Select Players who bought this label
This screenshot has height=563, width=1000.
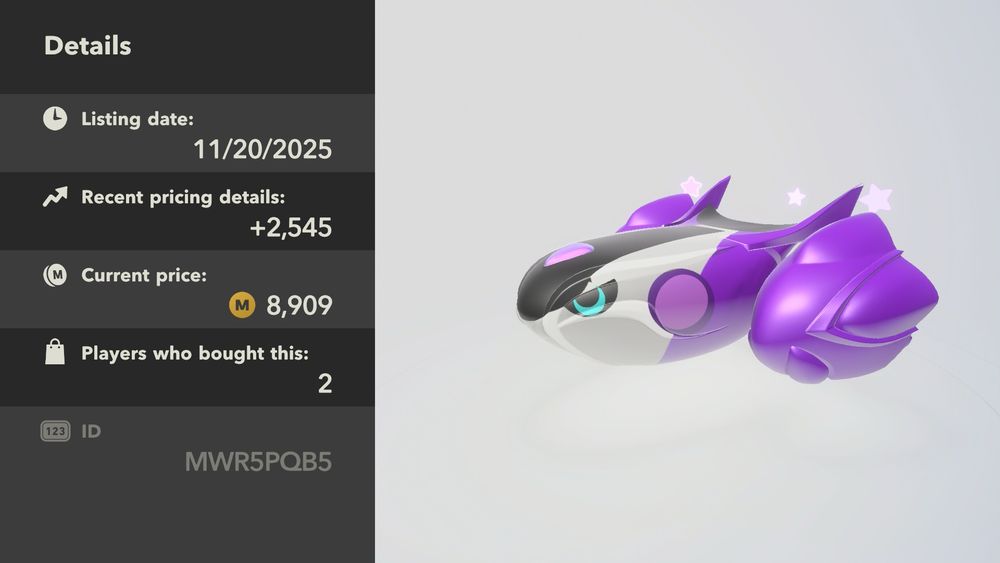[x=195, y=353]
